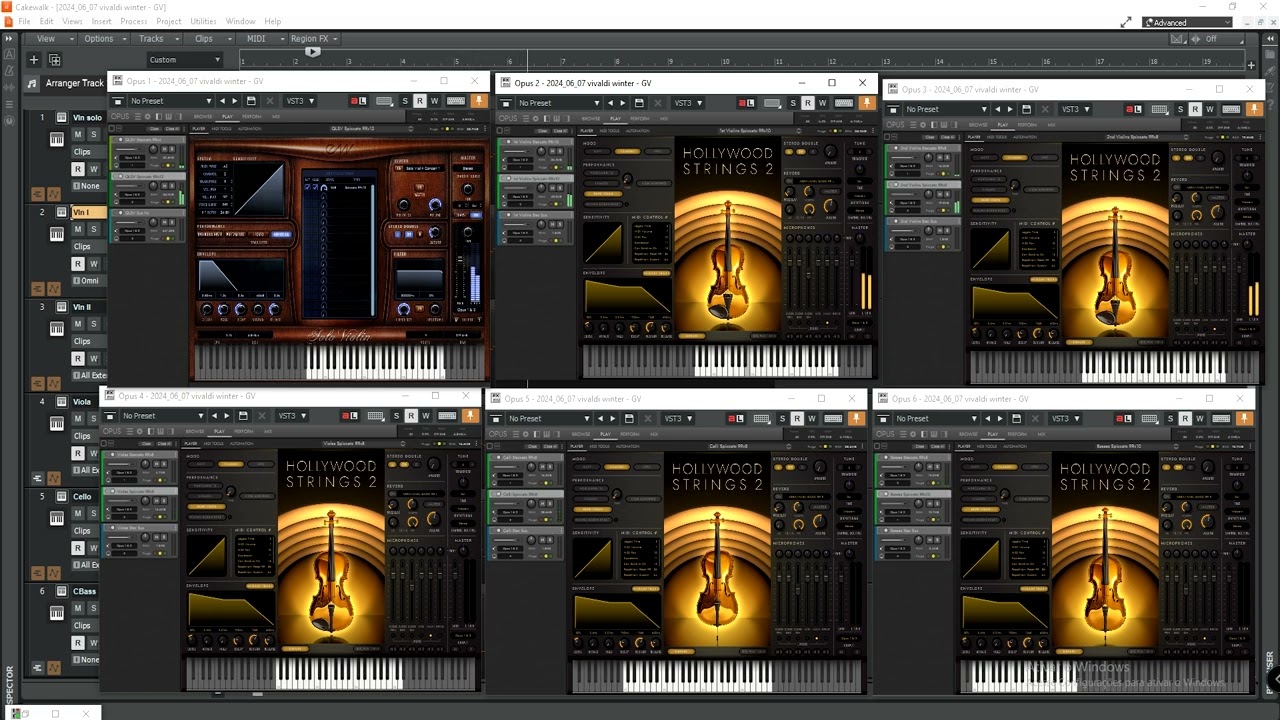Click the orange pin icon in Opus 1
This screenshot has height=720, width=1280.
click(479, 101)
